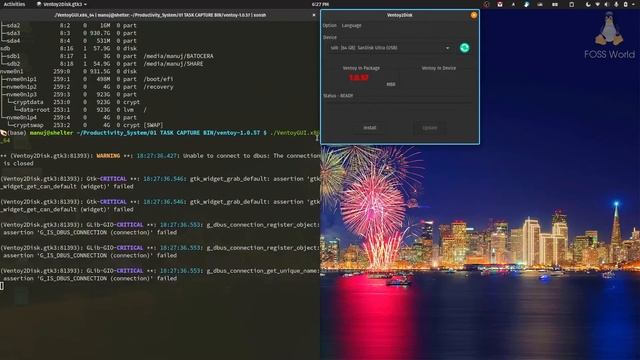Open the SanDisk Ultra device dropdown
The image size is (640, 360).
tap(391, 48)
